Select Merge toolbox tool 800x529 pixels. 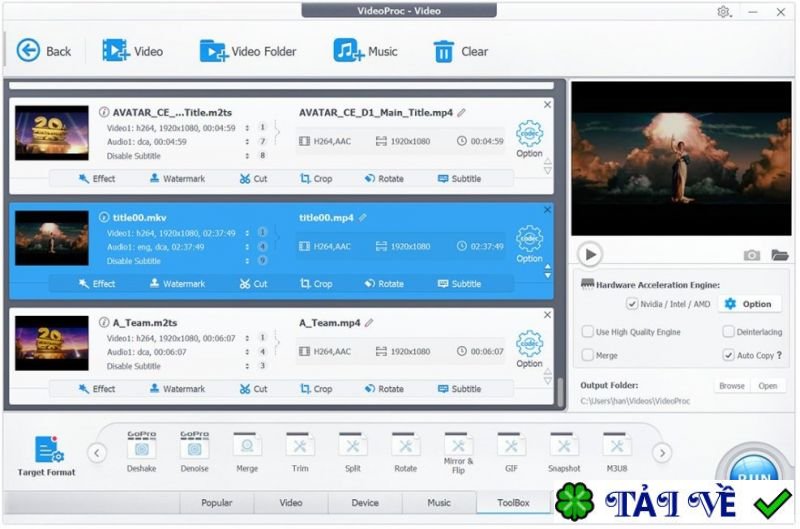pyautogui.click(x=247, y=452)
